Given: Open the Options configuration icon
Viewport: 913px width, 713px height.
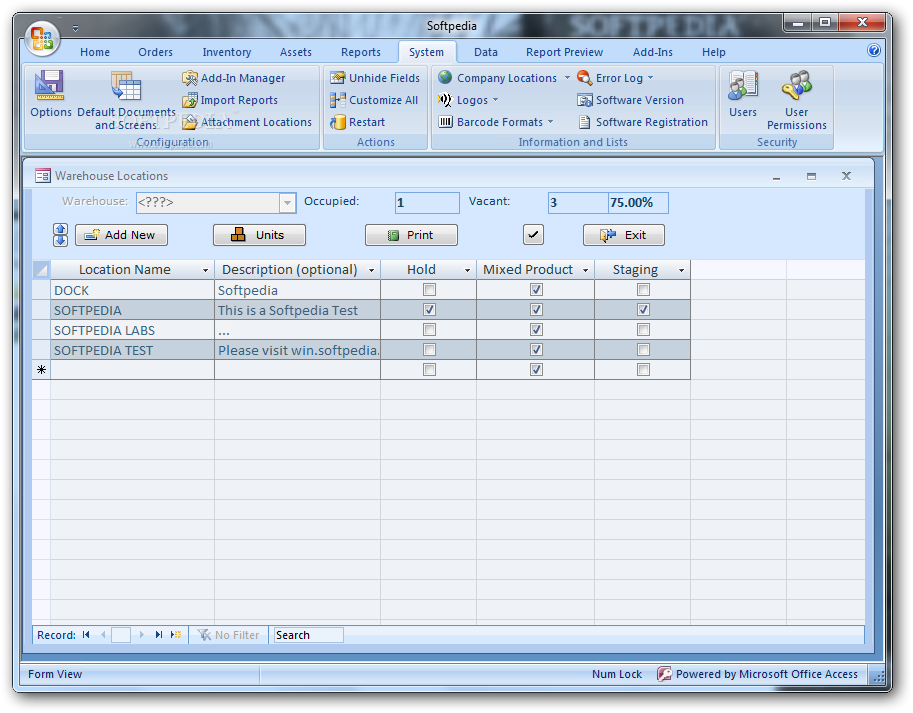Looking at the screenshot, I should 51,94.
